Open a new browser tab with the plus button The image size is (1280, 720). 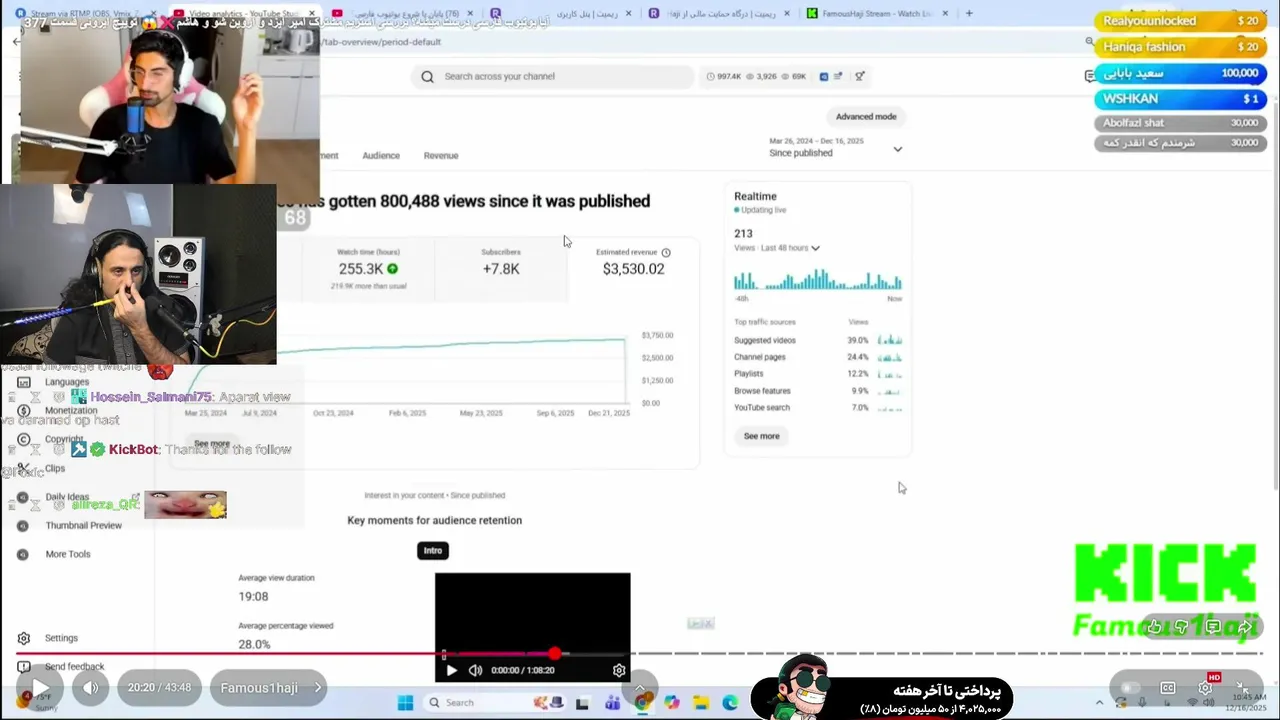969,13
